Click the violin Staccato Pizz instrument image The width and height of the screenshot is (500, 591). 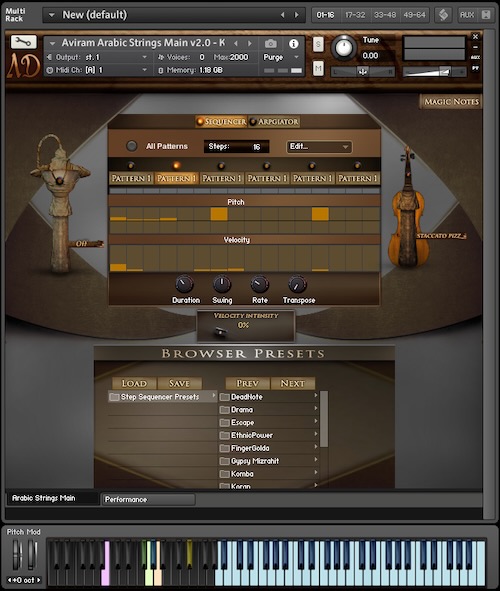tap(408, 208)
